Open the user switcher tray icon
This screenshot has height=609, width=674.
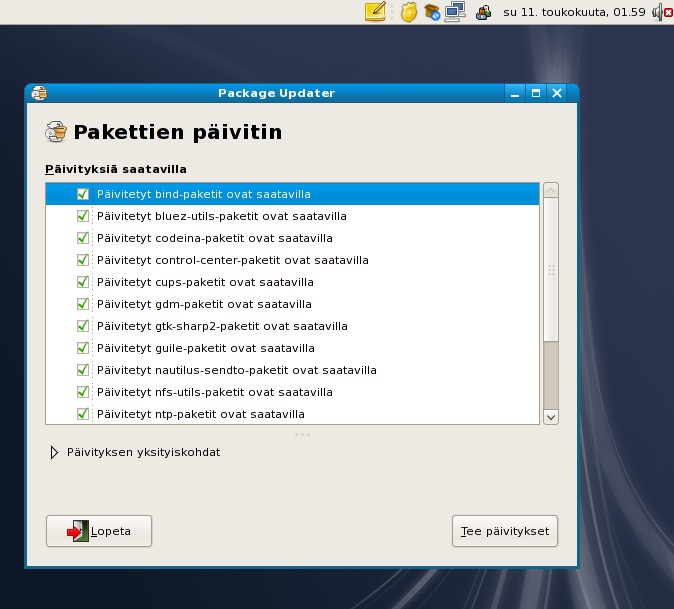pyautogui.click(x=483, y=12)
